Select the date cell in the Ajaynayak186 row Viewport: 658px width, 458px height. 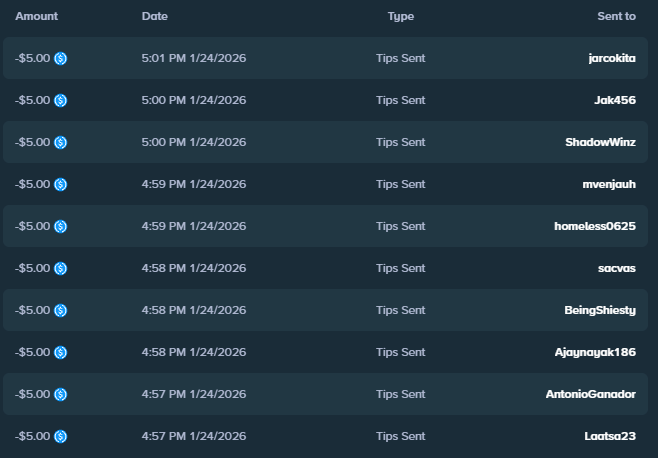coord(194,352)
